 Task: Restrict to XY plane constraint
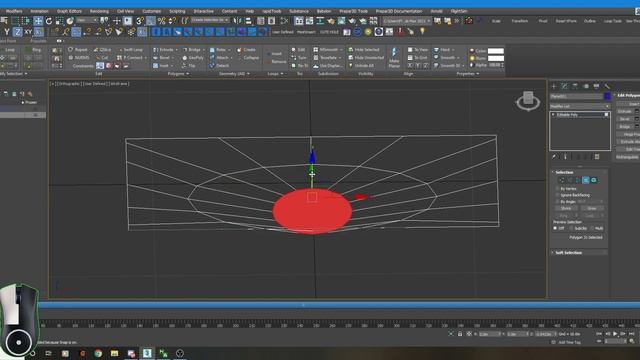click(x=28, y=32)
